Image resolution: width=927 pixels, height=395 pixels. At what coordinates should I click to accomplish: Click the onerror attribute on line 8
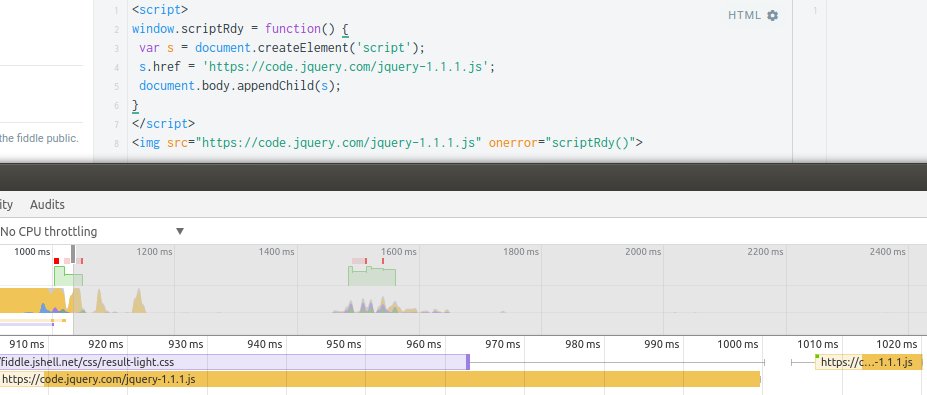pyautogui.click(x=514, y=143)
